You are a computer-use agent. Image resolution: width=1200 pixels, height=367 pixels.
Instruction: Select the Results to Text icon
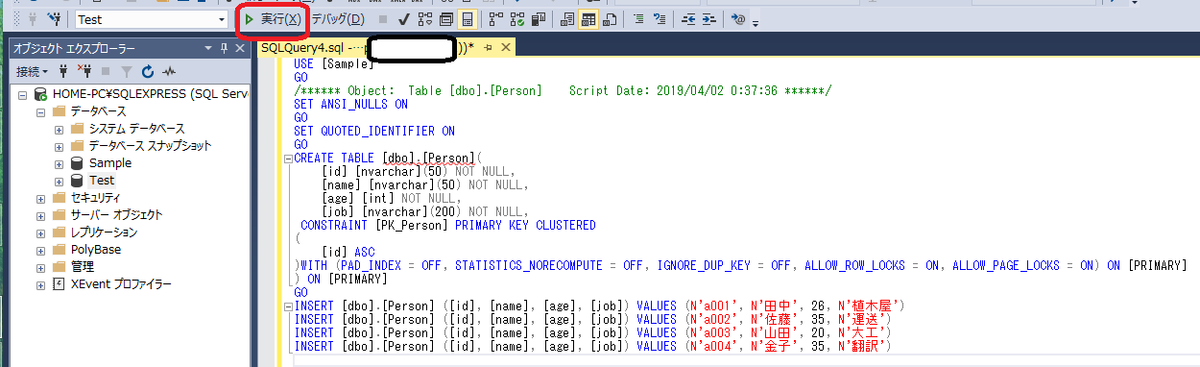pos(567,19)
